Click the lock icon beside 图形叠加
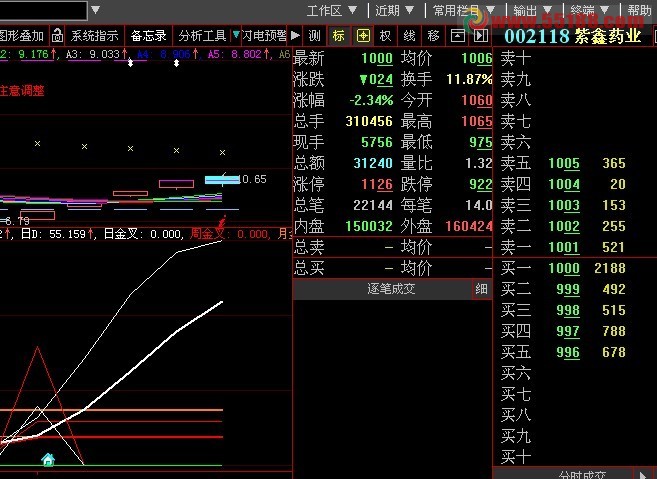 point(57,36)
